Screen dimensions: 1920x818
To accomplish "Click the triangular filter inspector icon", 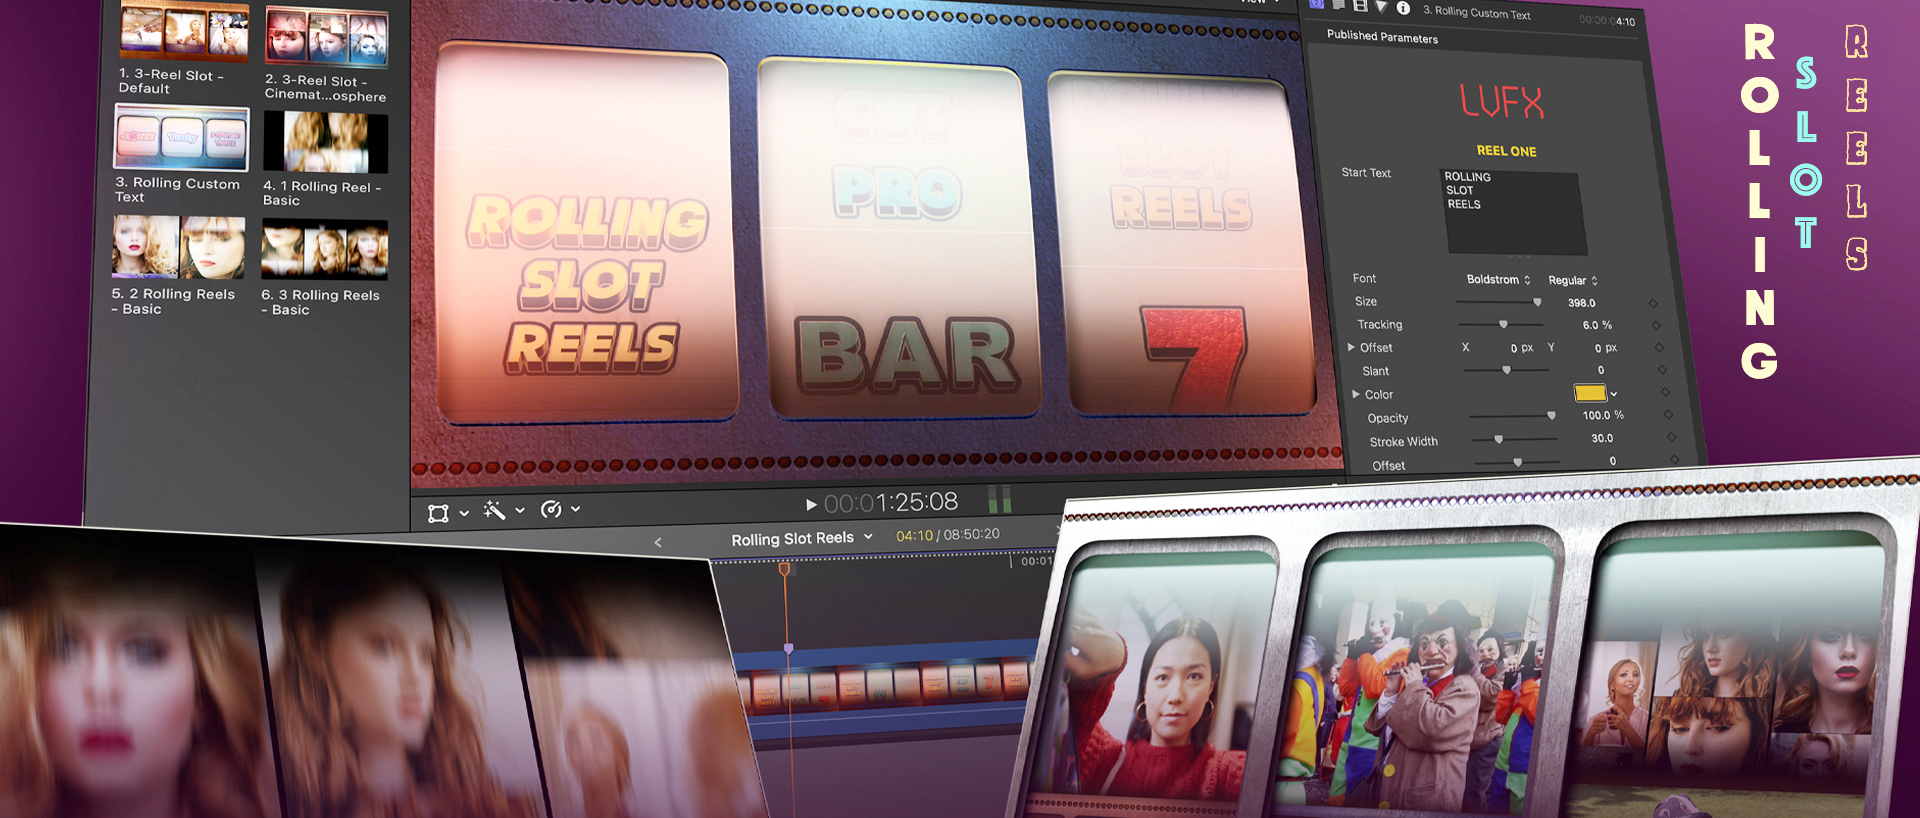I will pos(1381,7).
